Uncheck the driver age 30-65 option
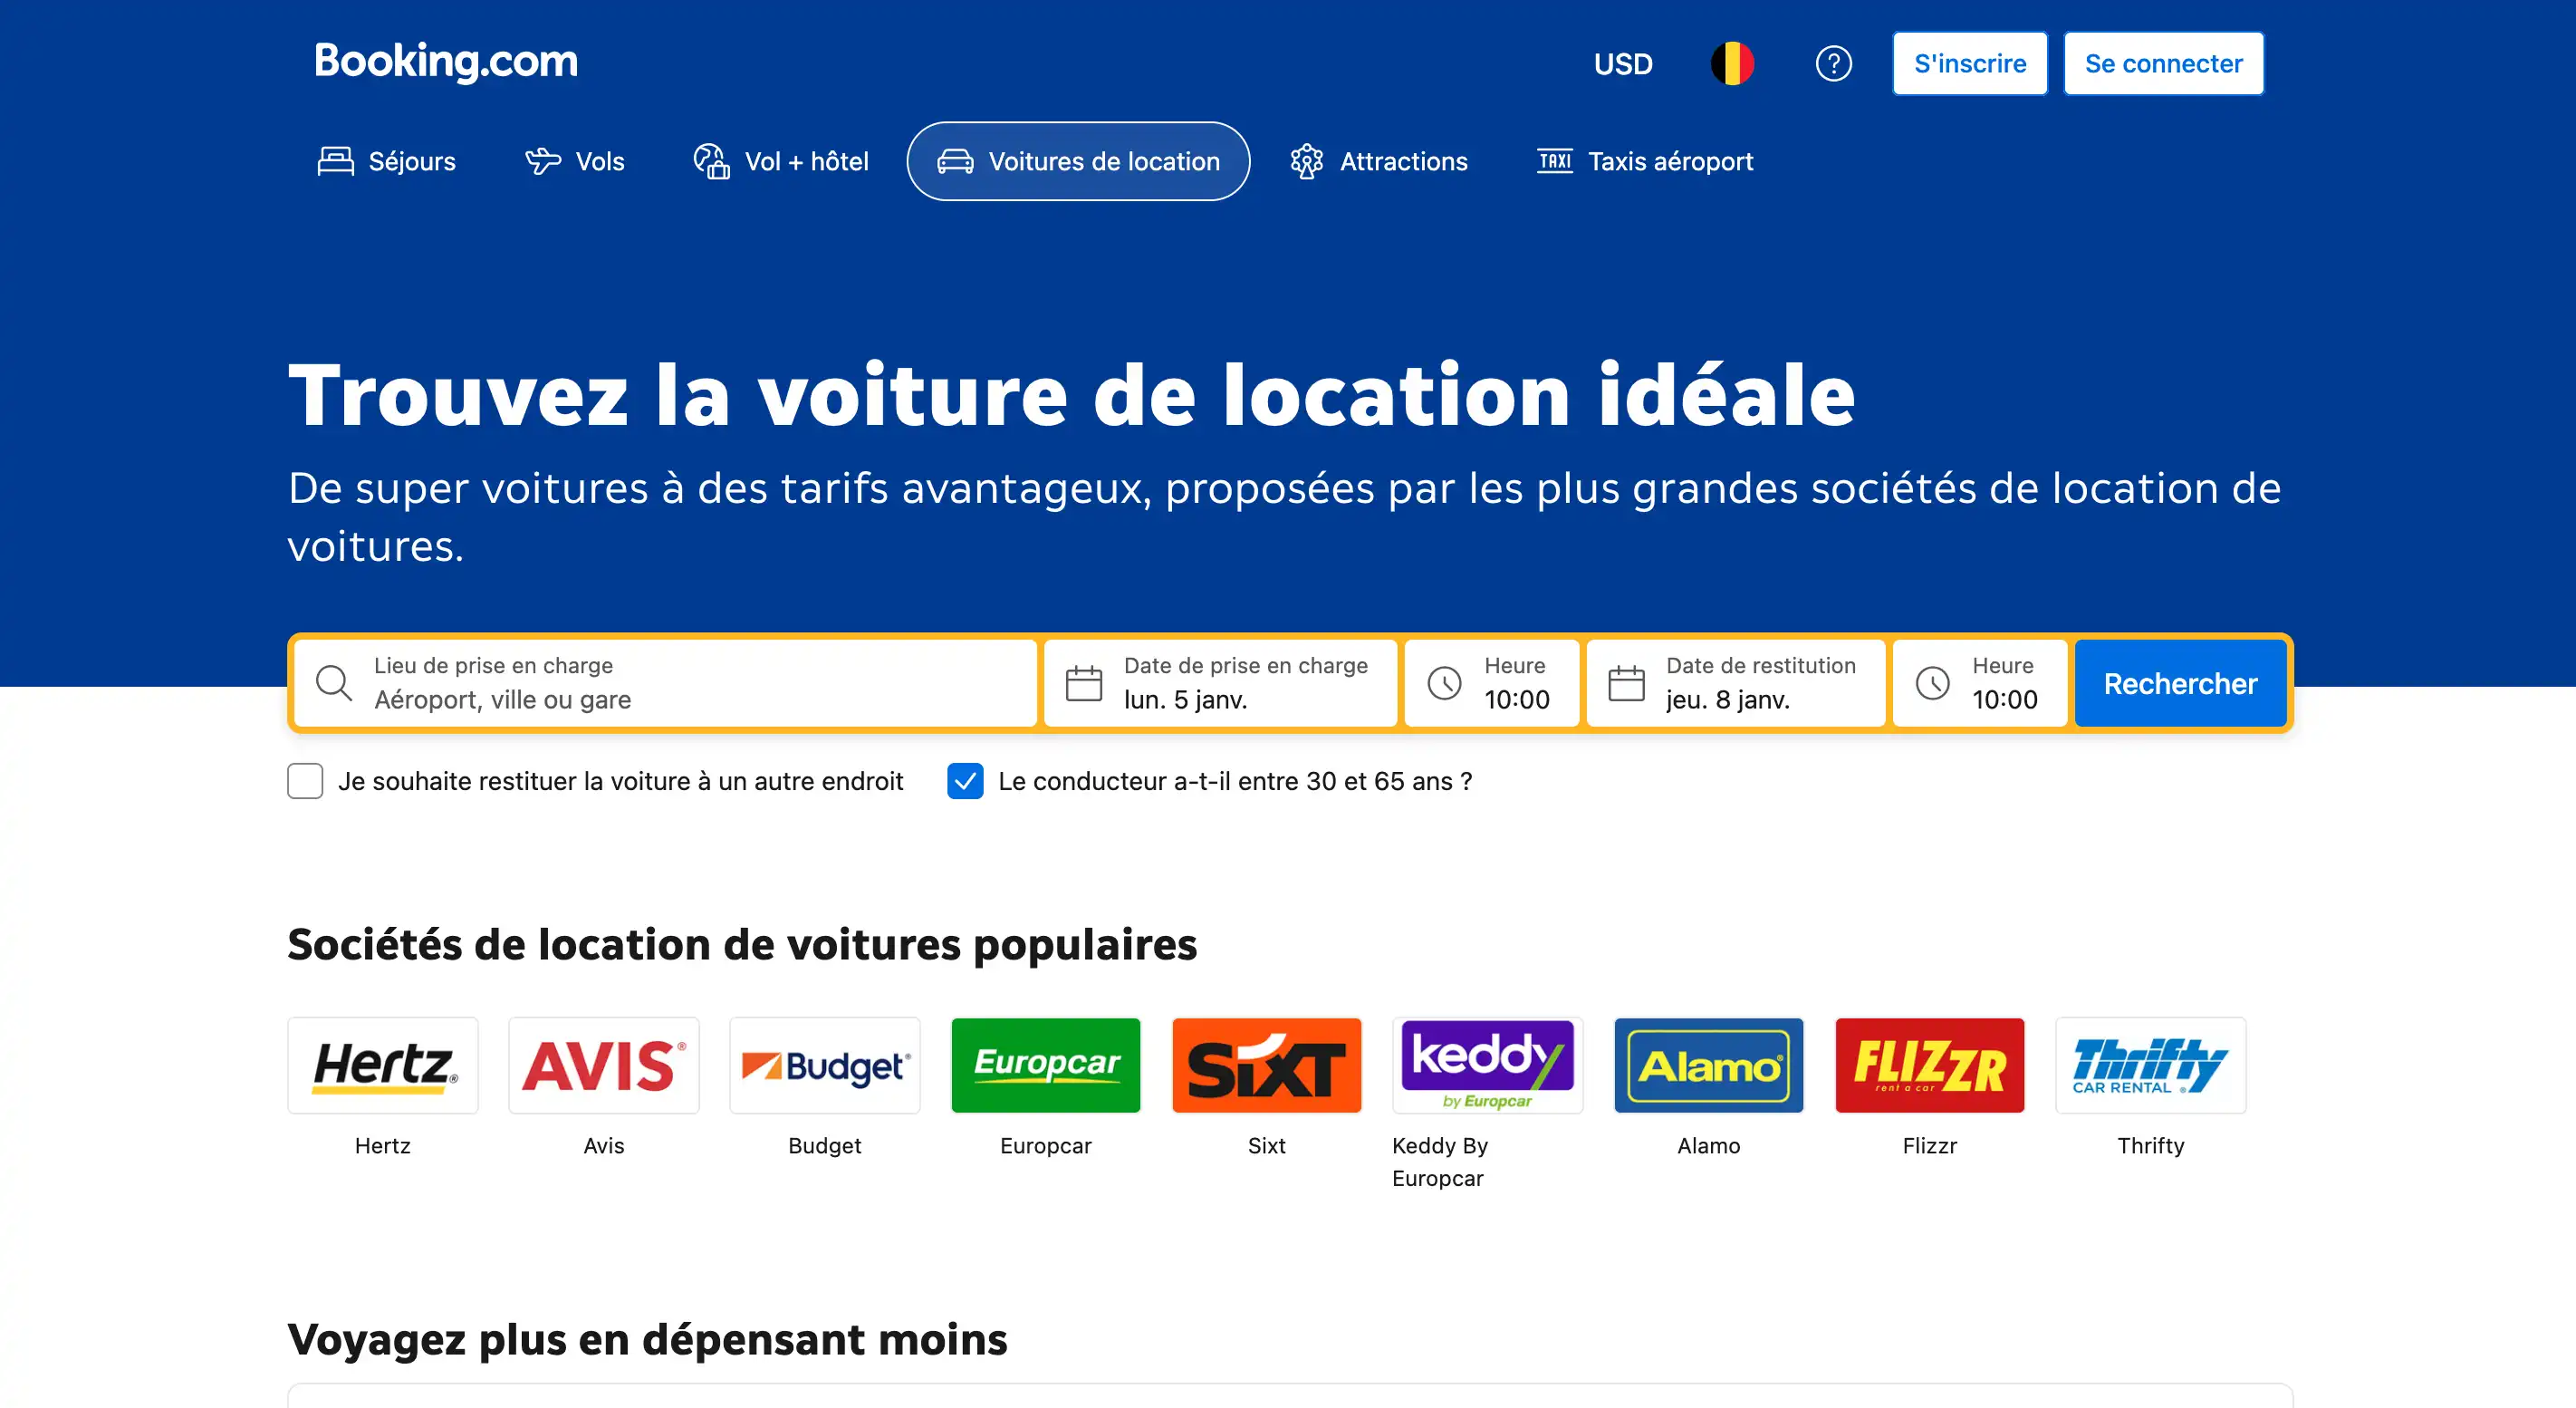The height and width of the screenshot is (1408, 2576). pyautogui.click(x=964, y=781)
